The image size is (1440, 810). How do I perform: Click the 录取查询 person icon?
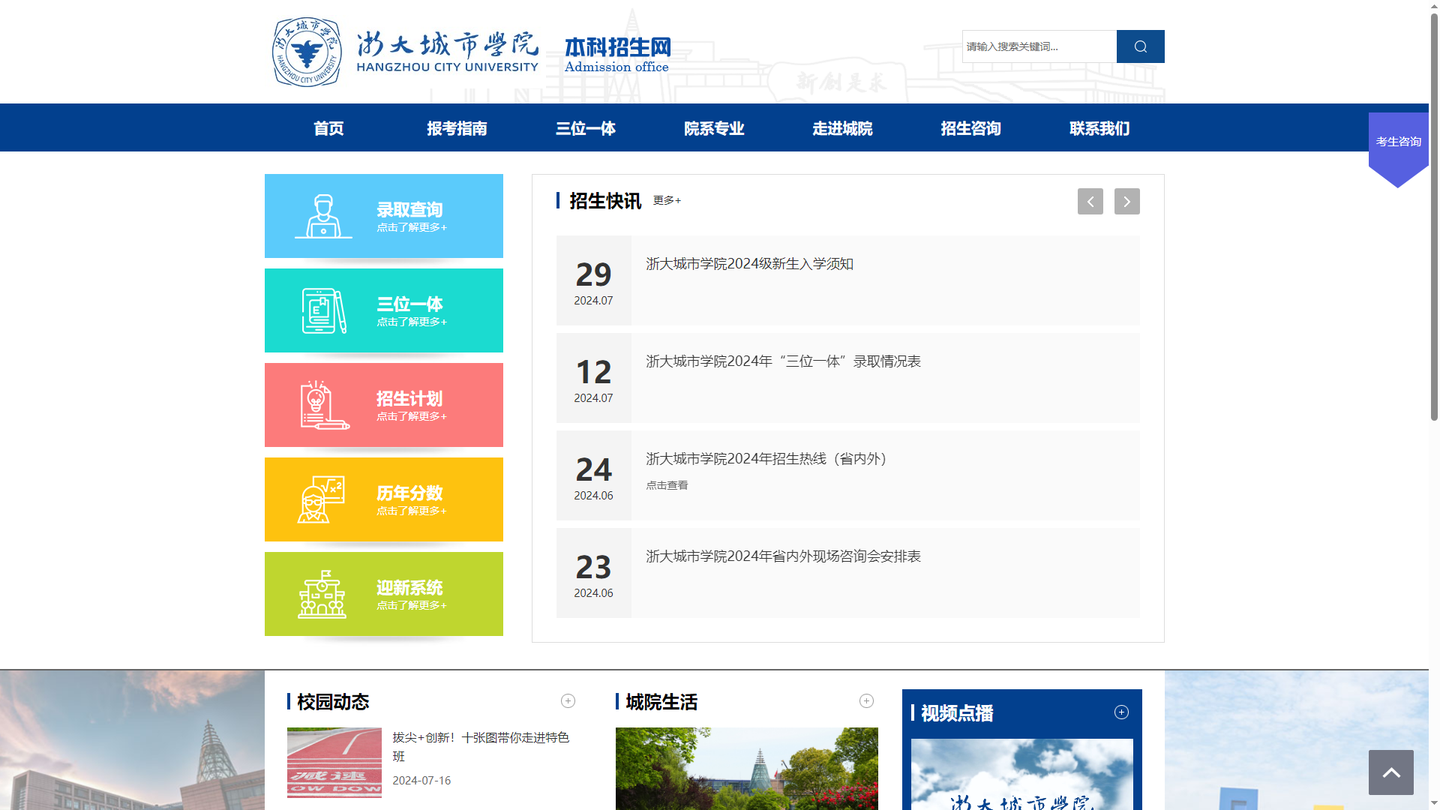(x=323, y=216)
